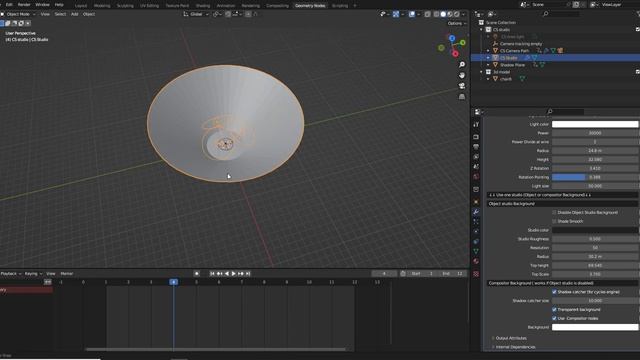Toggle Shade Smooth checkbox
The image size is (640, 360).
click(554, 221)
